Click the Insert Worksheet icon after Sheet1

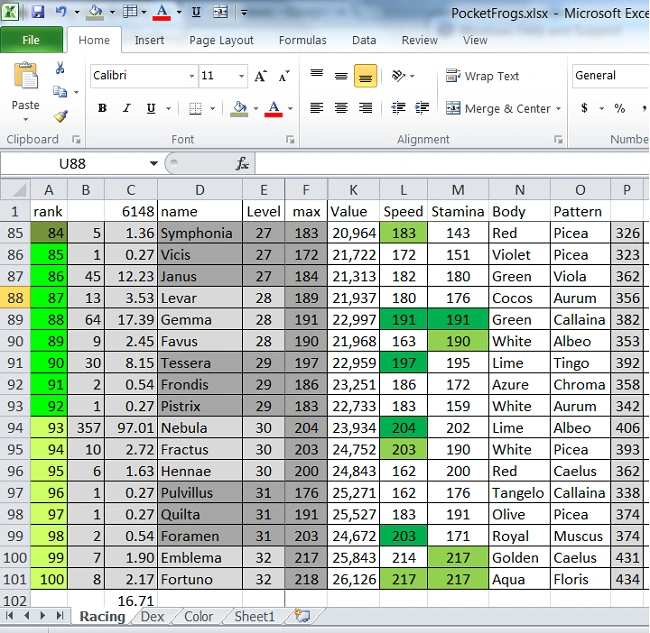302,616
